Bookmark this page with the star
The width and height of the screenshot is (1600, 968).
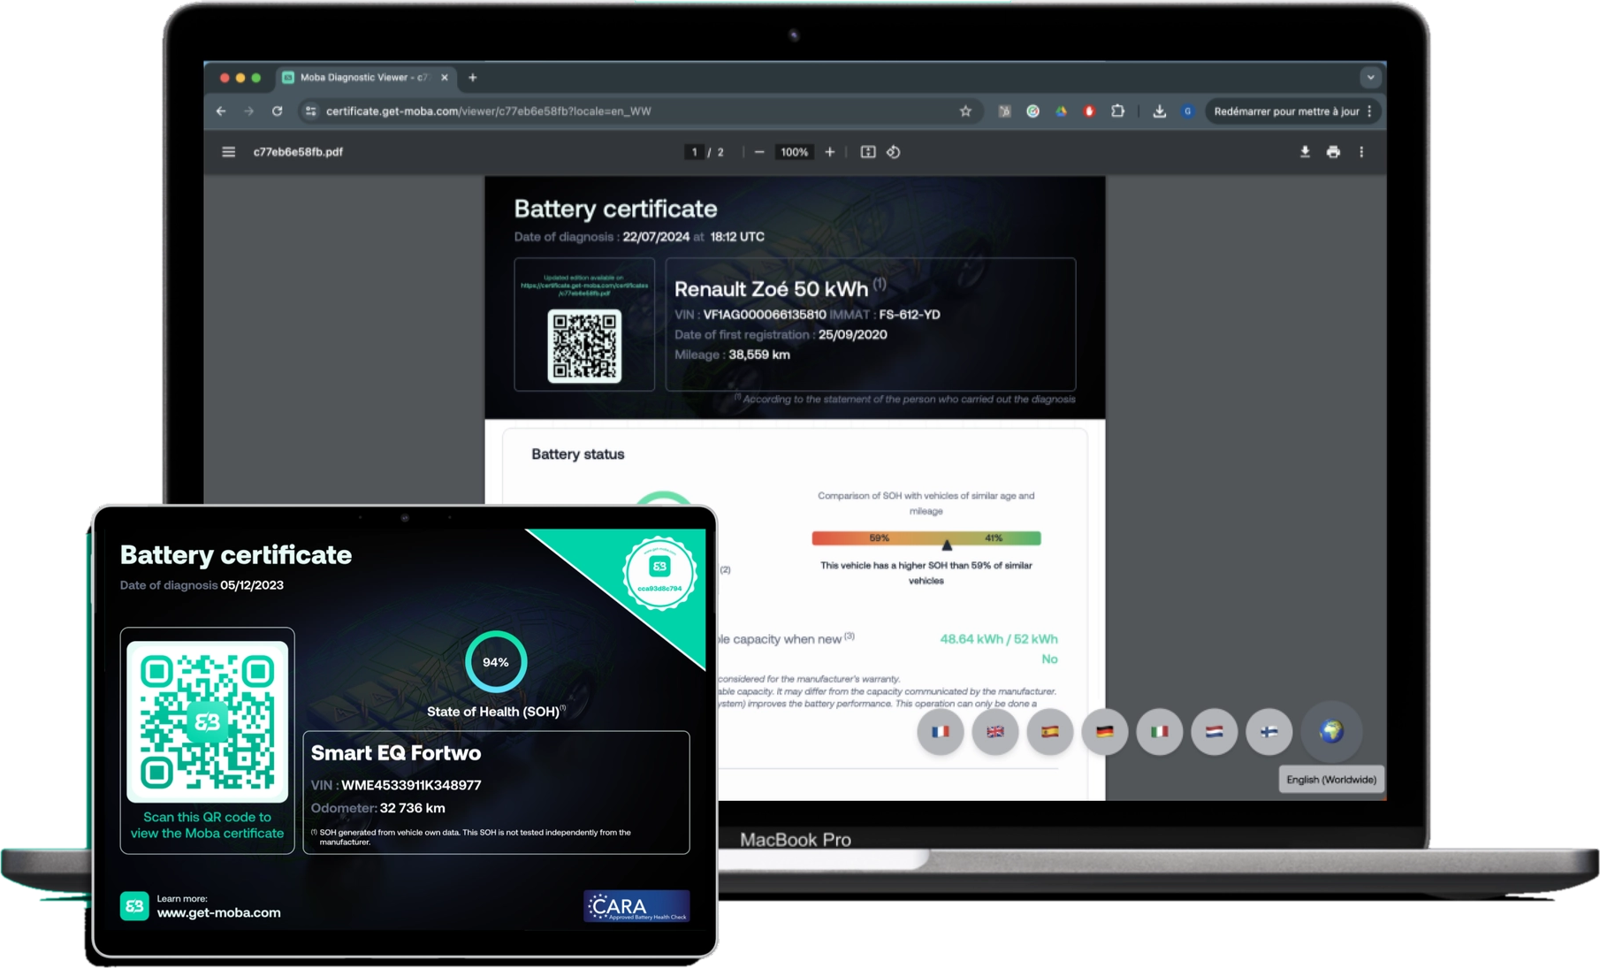click(965, 111)
